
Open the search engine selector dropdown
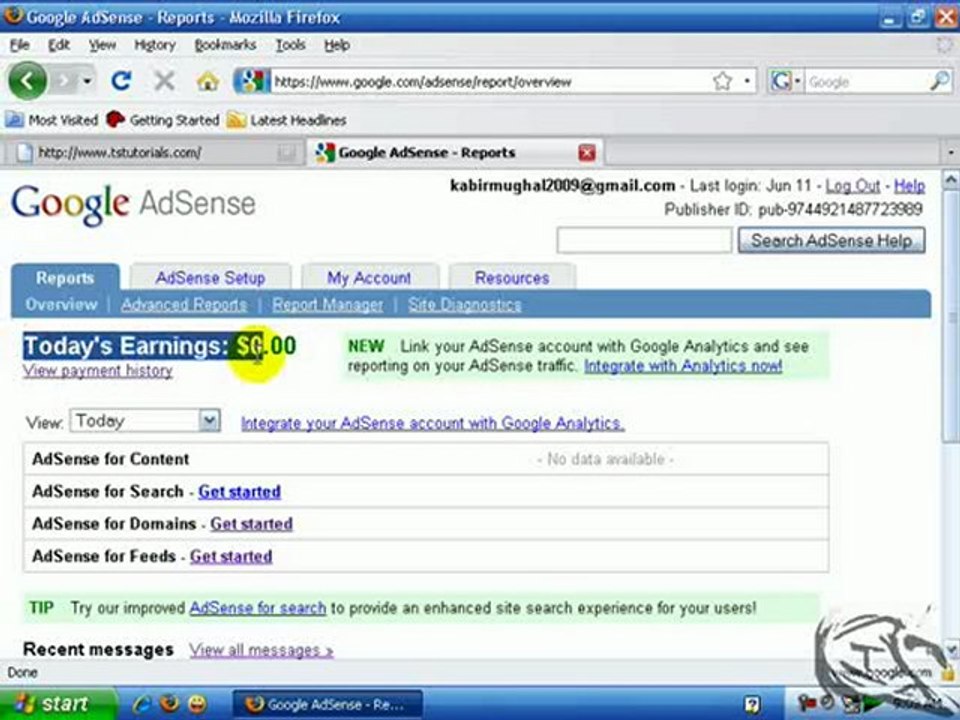click(x=786, y=81)
